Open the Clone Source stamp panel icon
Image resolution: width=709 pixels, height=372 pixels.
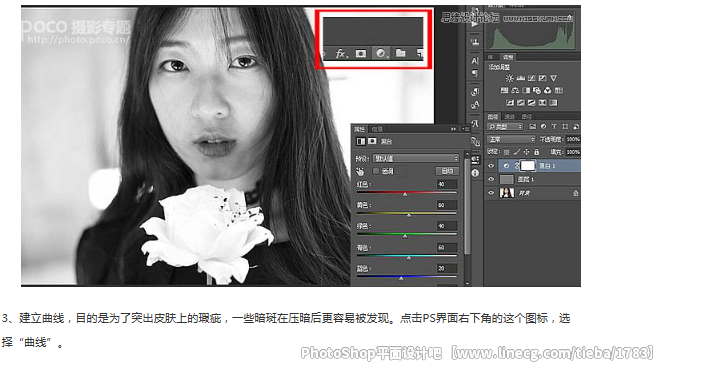pyautogui.click(x=475, y=41)
